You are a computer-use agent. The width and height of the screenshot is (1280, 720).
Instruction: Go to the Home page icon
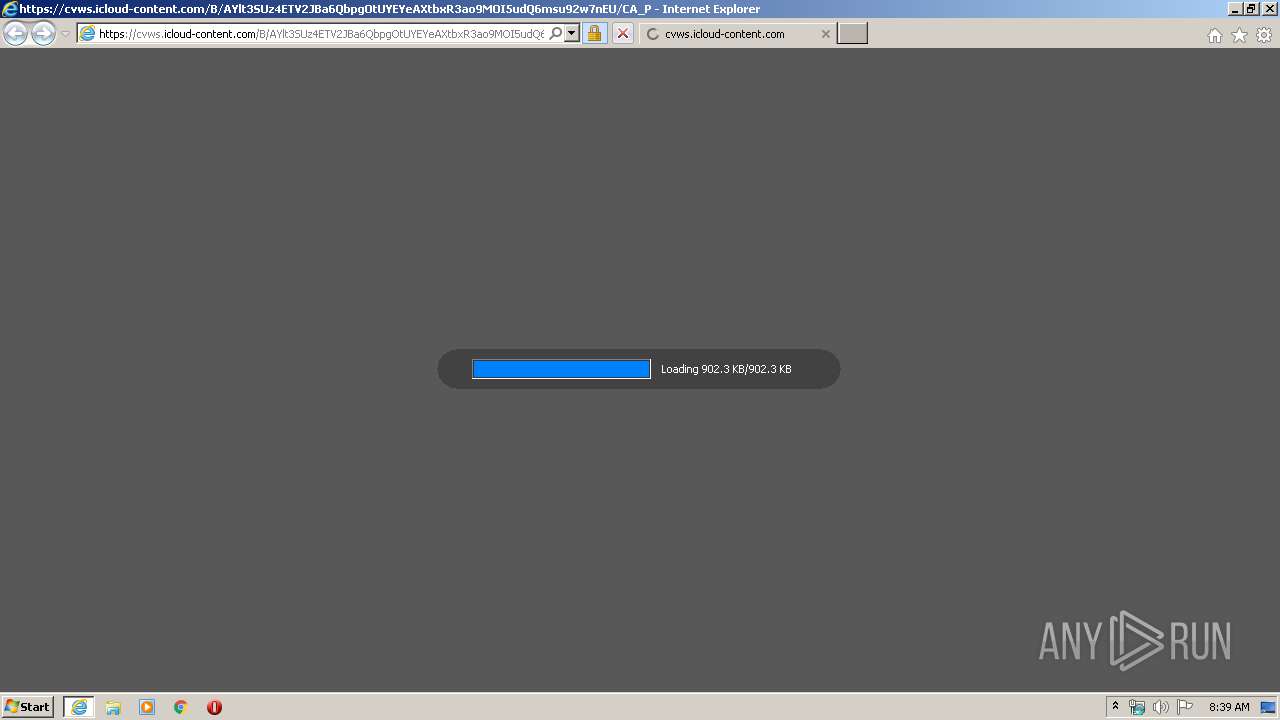pyautogui.click(x=1214, y=35)
